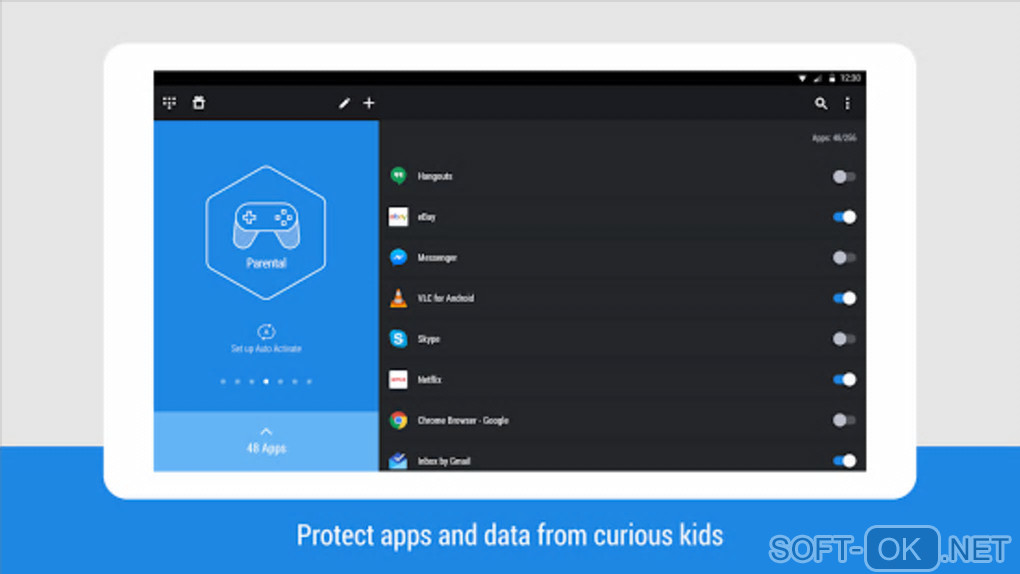Click the battery status icon
The height and width of the screenshot is (574, 1020).
(x=831, y=78)
